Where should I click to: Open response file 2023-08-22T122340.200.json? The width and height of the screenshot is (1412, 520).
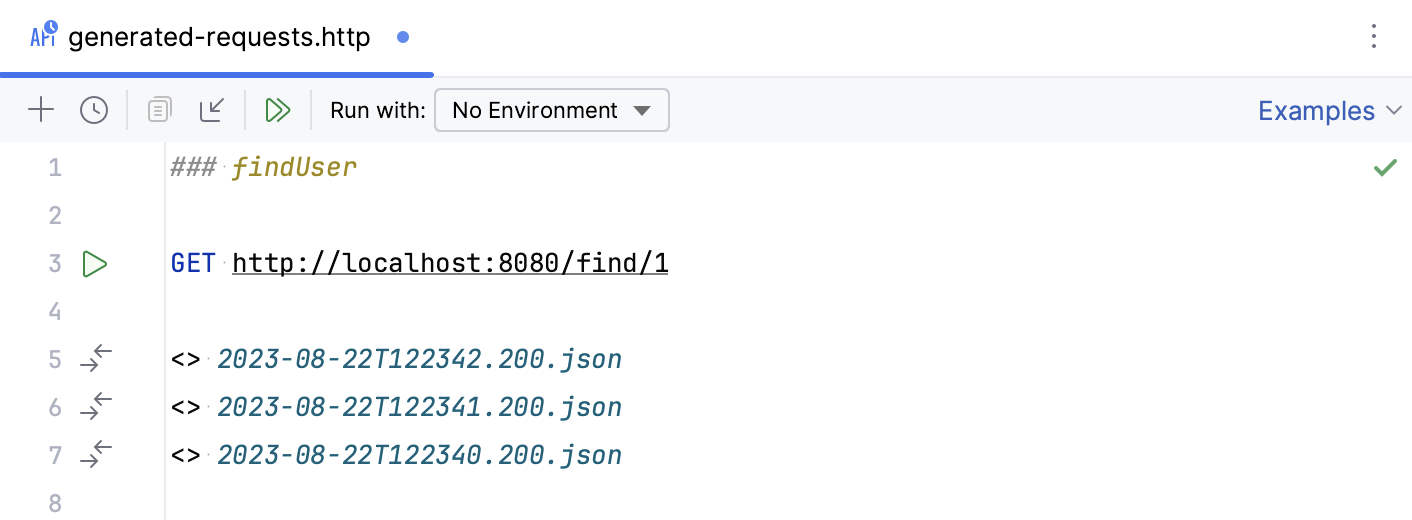coord(419,455)
